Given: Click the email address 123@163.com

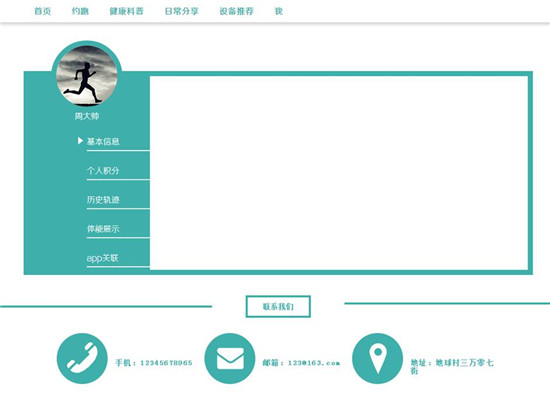Looking at the screenshot, I should point(314,363).
